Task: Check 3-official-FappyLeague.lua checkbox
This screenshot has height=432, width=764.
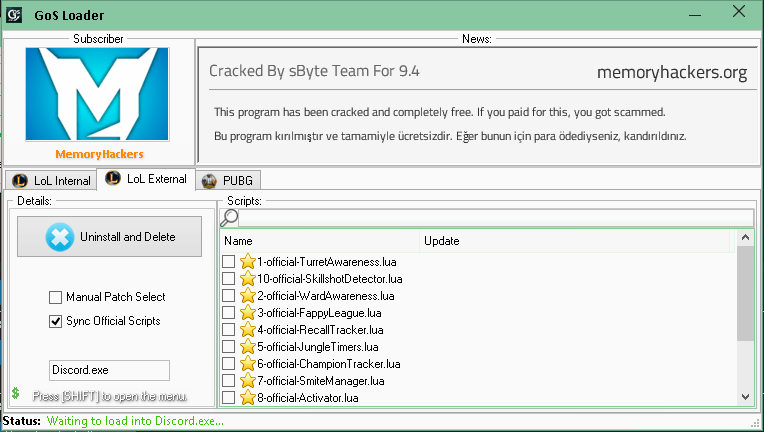Action: 229,313
